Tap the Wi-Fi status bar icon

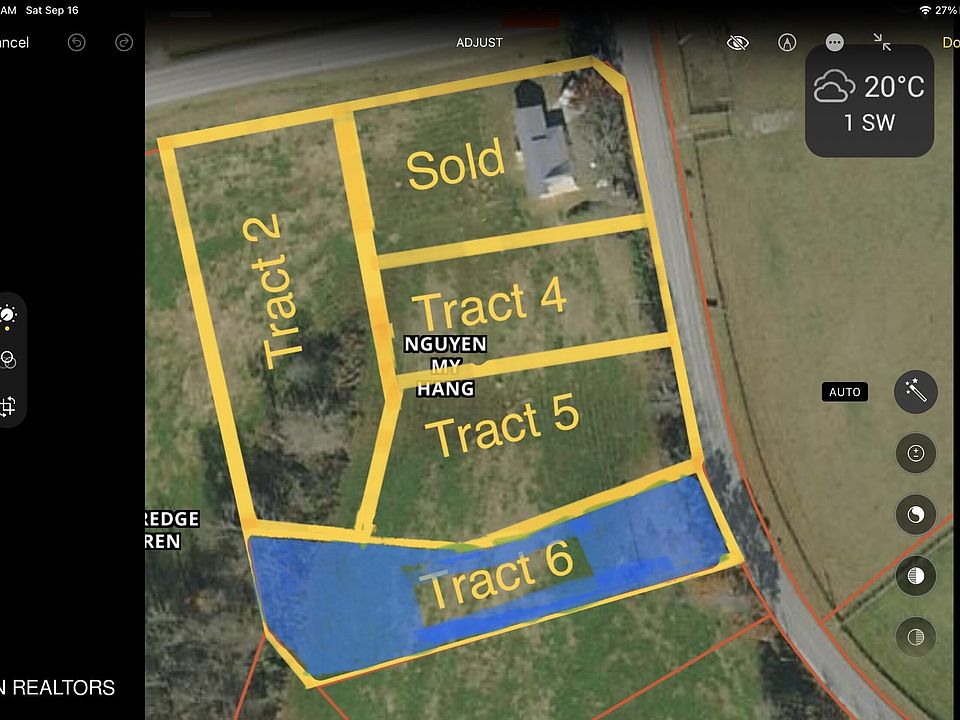coord(925,10)
